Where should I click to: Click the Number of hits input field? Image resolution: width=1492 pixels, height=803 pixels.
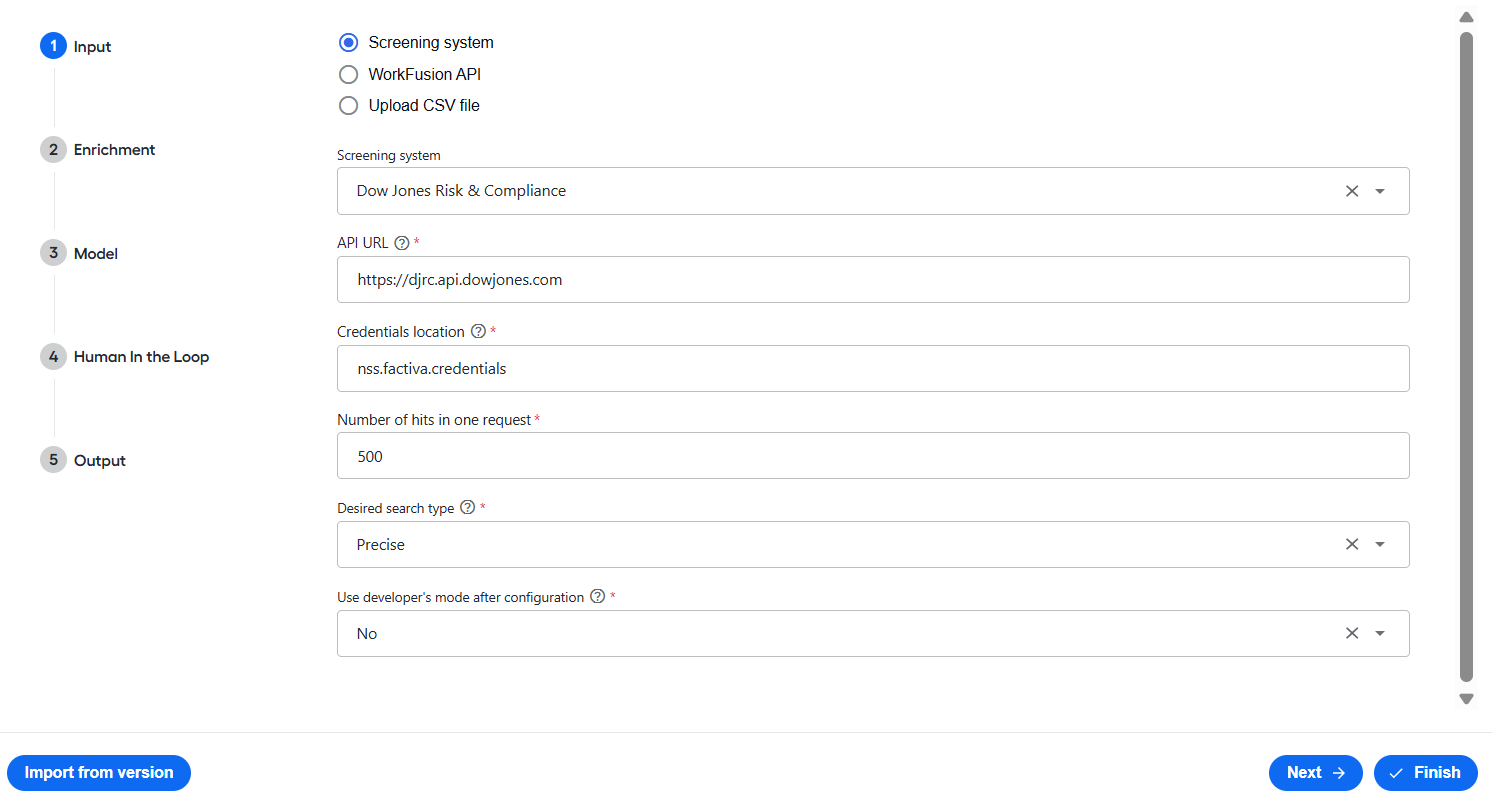pos(873,456)
